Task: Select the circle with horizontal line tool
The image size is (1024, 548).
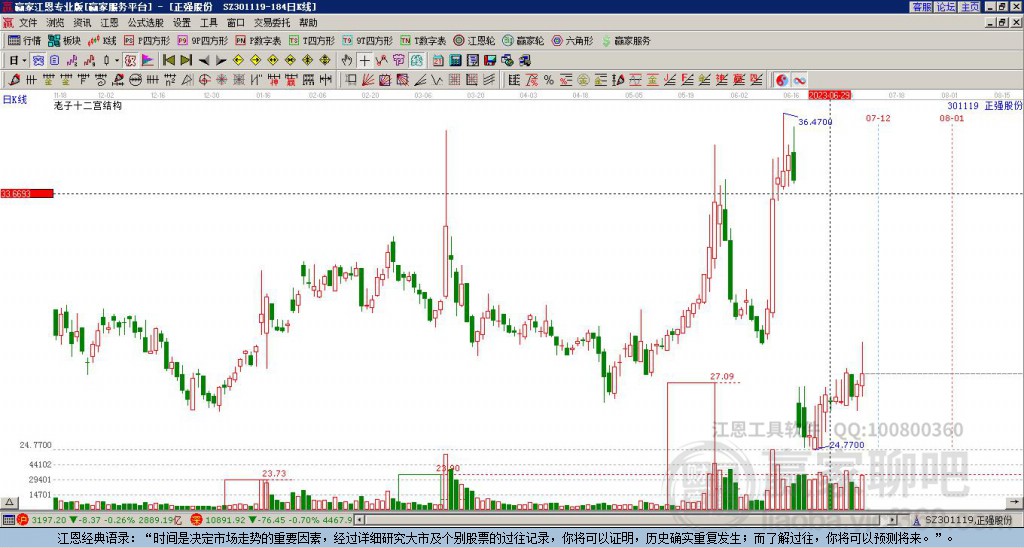Action: pos(135,80)
